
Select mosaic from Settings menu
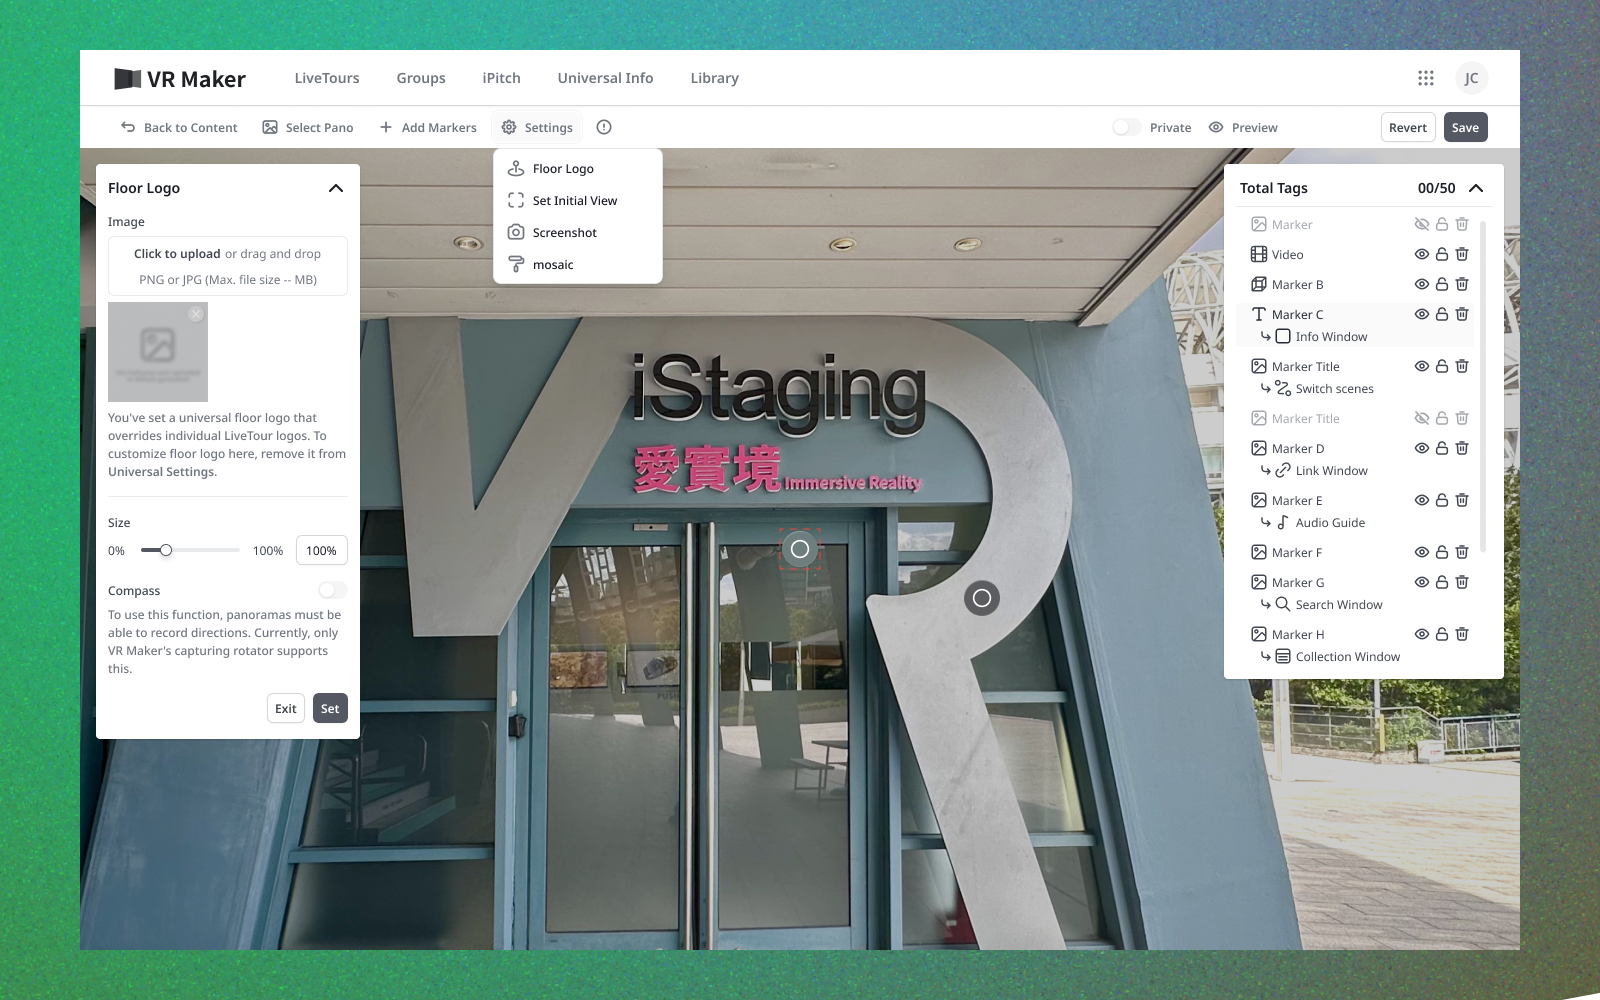[578, 264]
